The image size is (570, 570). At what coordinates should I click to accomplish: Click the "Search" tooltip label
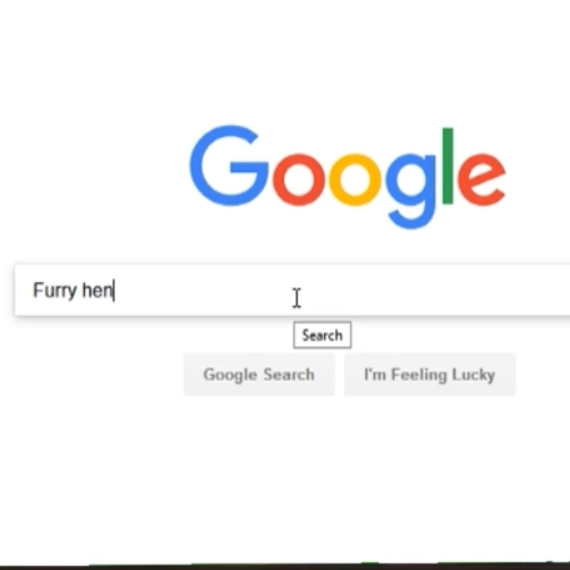pos(322,335)
